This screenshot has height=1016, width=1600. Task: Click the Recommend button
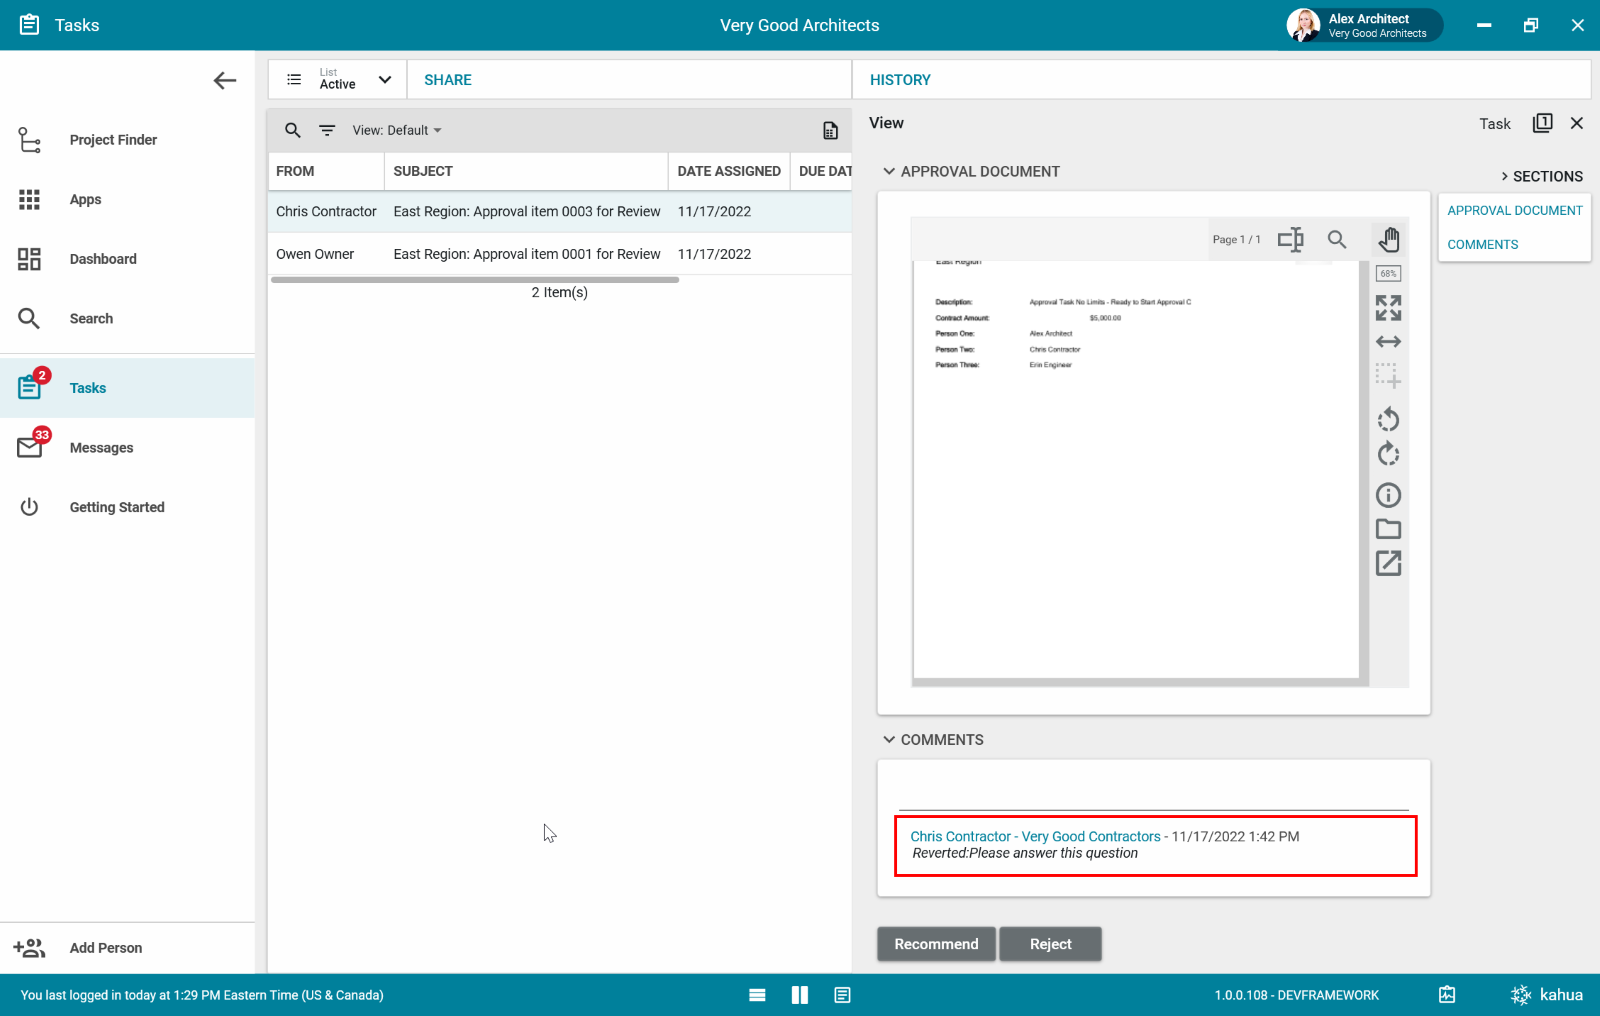pos(936,944)
